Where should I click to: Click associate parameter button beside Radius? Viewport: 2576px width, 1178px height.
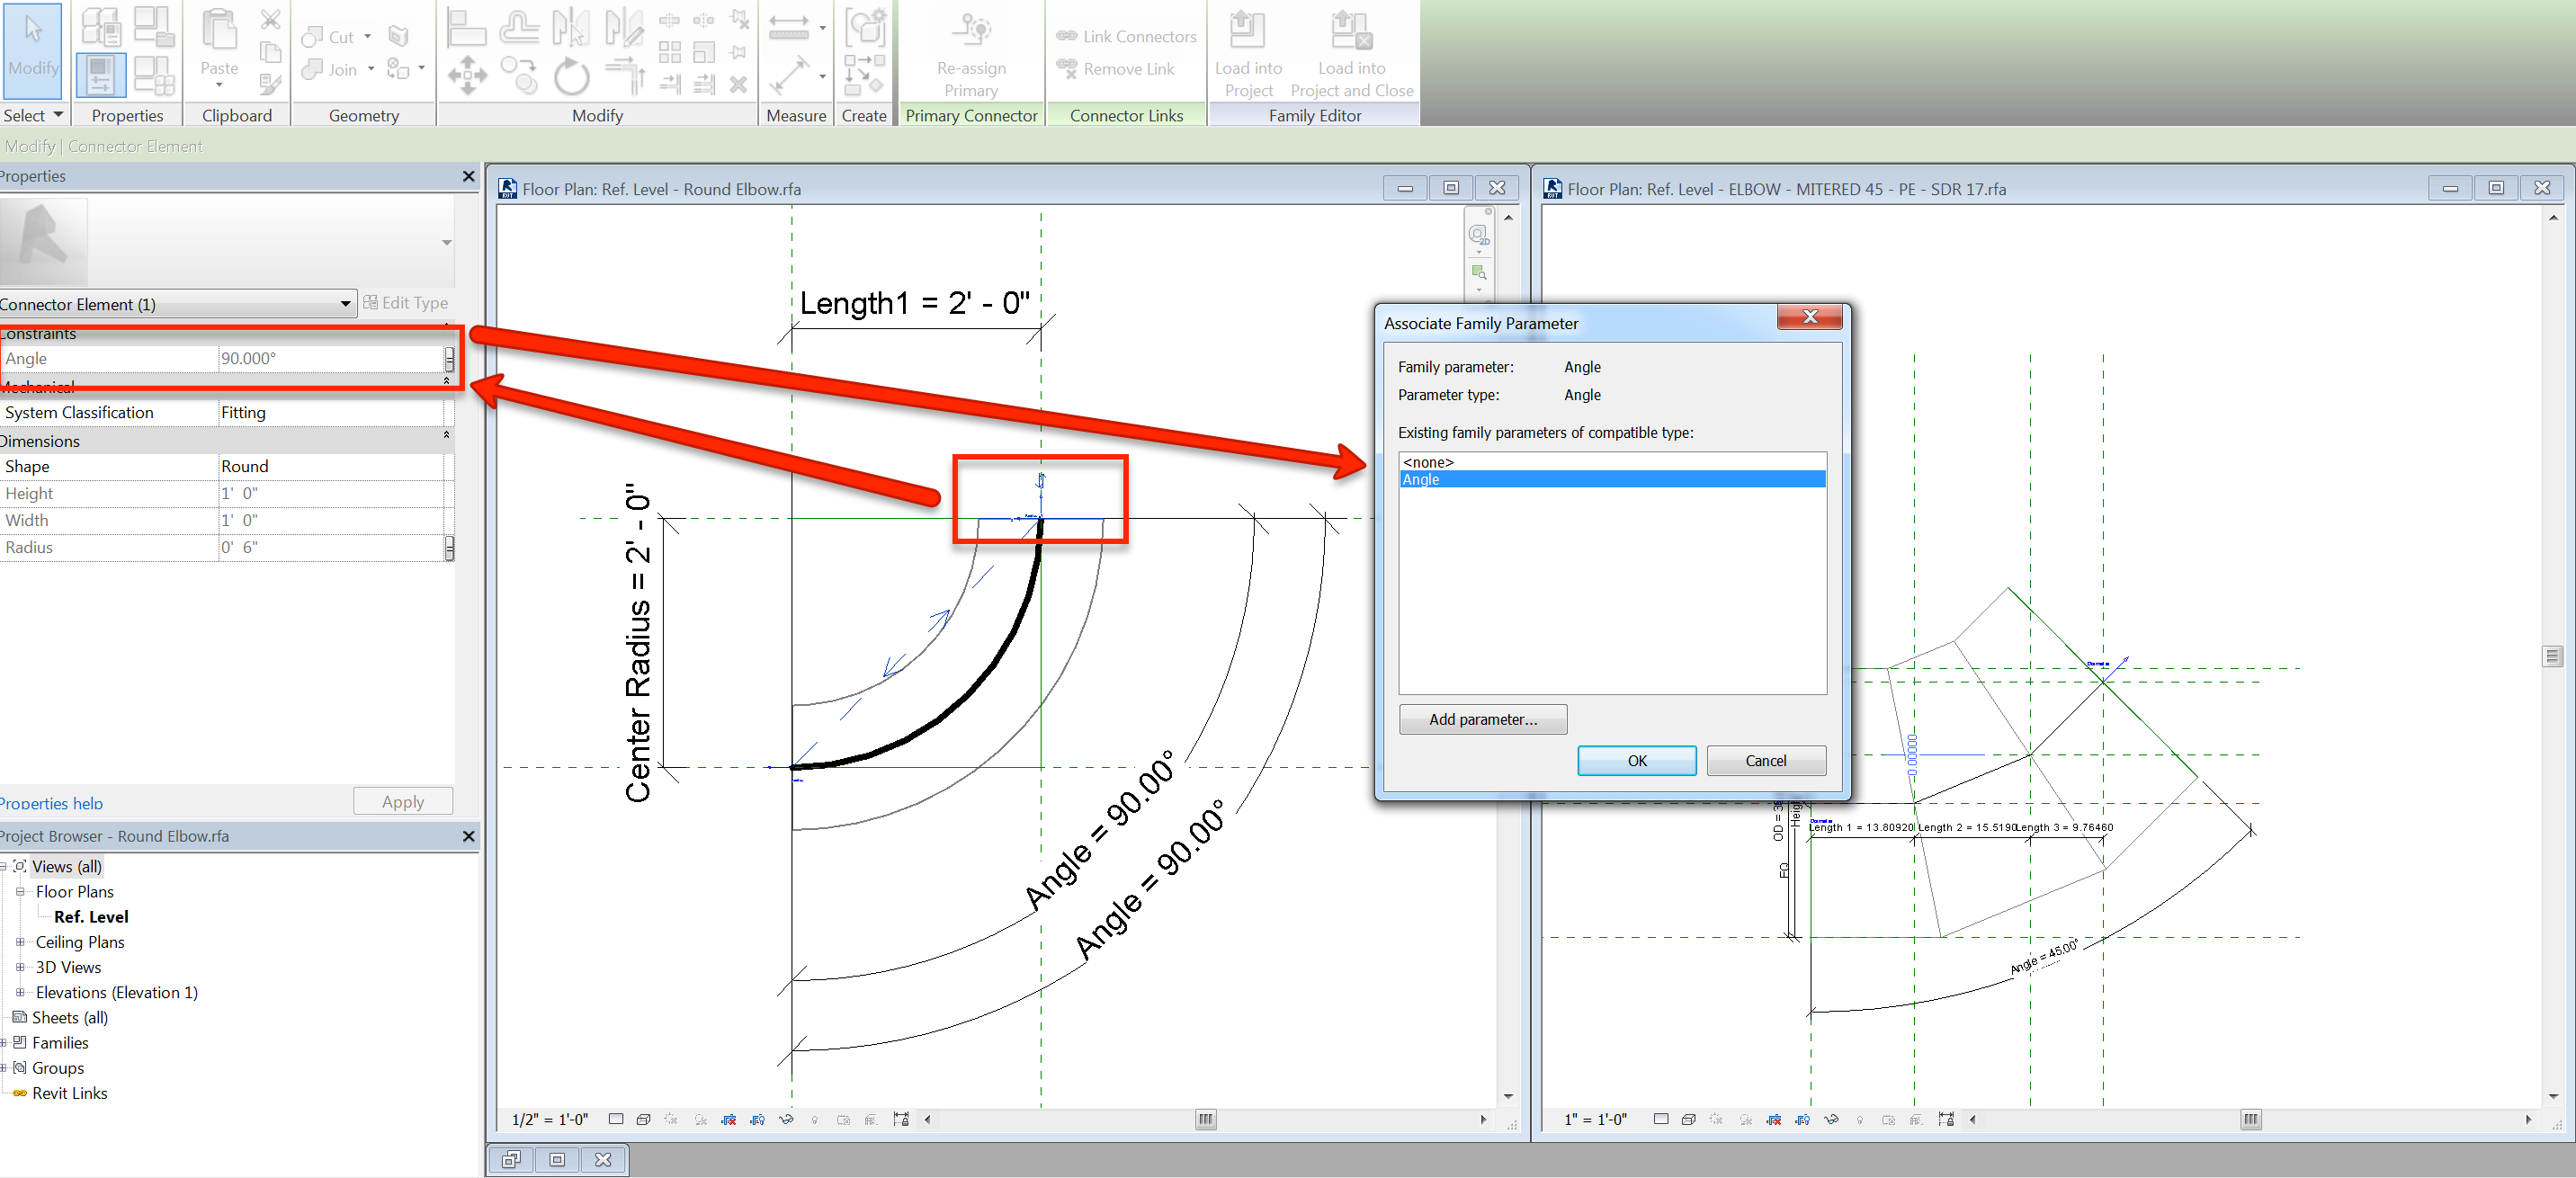(x=449, y=548)
